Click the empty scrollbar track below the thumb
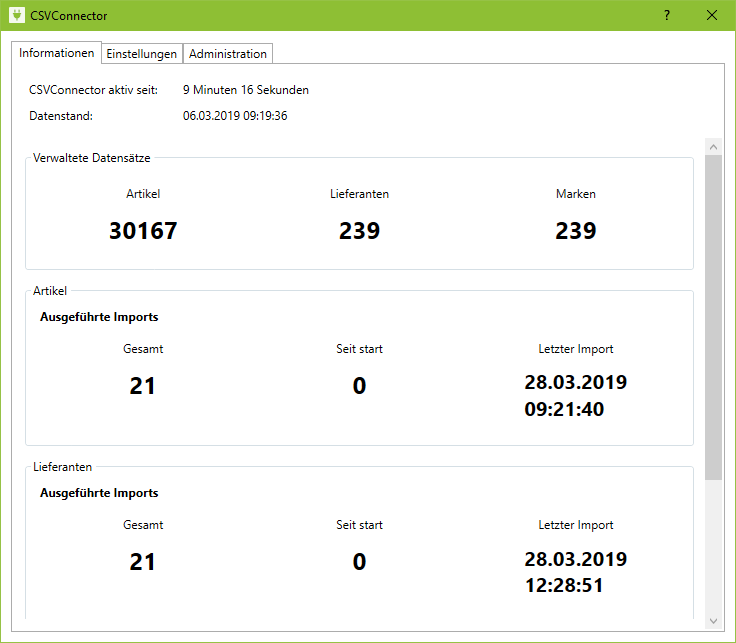This screenshot has height=643, width=736. coord(713,550)
